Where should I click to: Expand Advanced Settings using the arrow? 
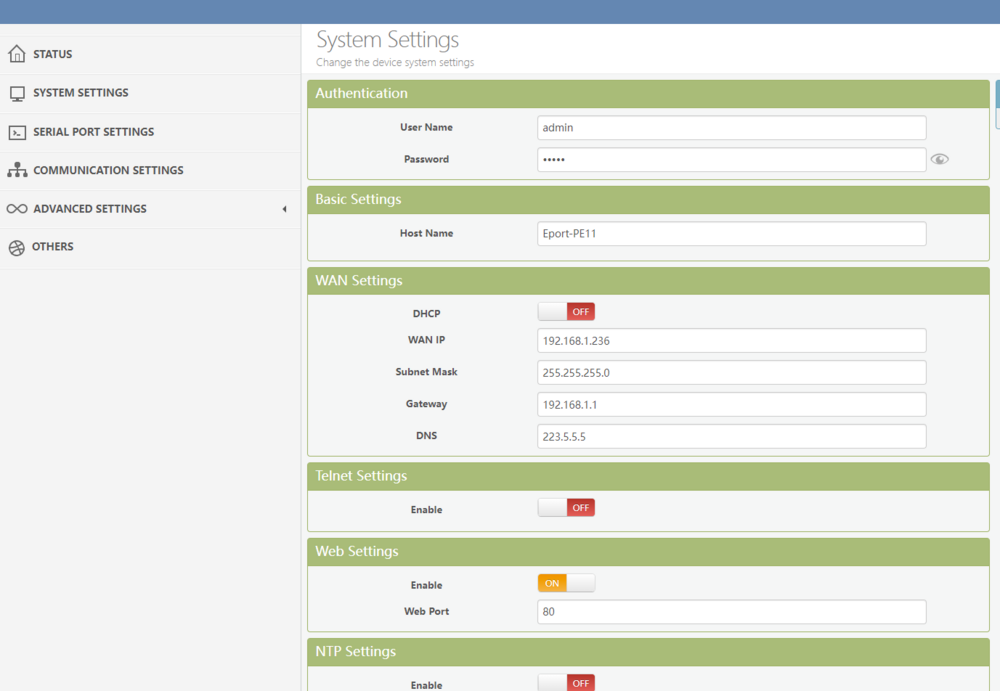pos(284,209)
